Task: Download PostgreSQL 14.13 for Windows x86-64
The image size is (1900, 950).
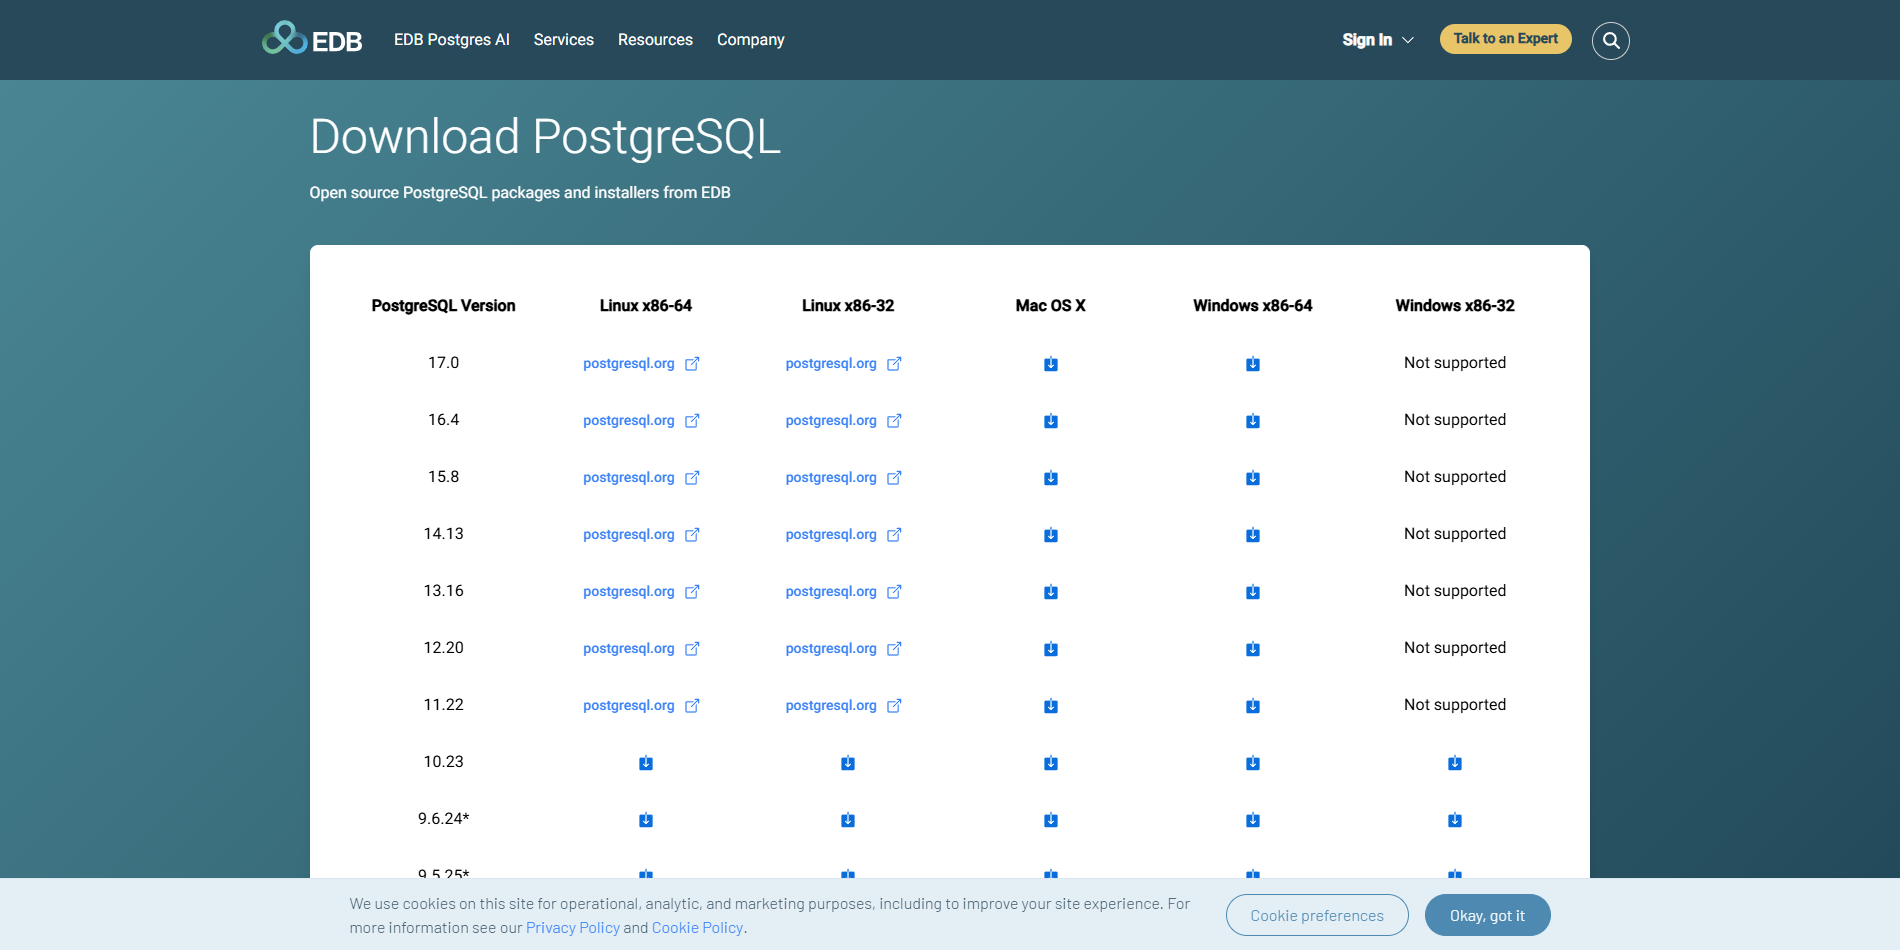Action: pyautogui.click(x=1253, y=535)
